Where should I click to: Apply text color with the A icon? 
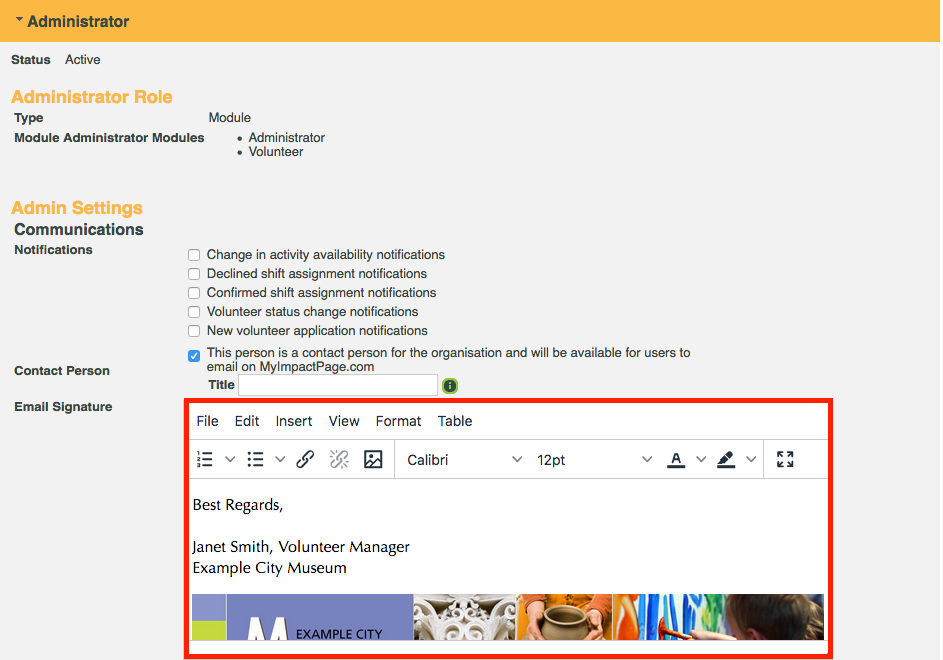[676, 460]
